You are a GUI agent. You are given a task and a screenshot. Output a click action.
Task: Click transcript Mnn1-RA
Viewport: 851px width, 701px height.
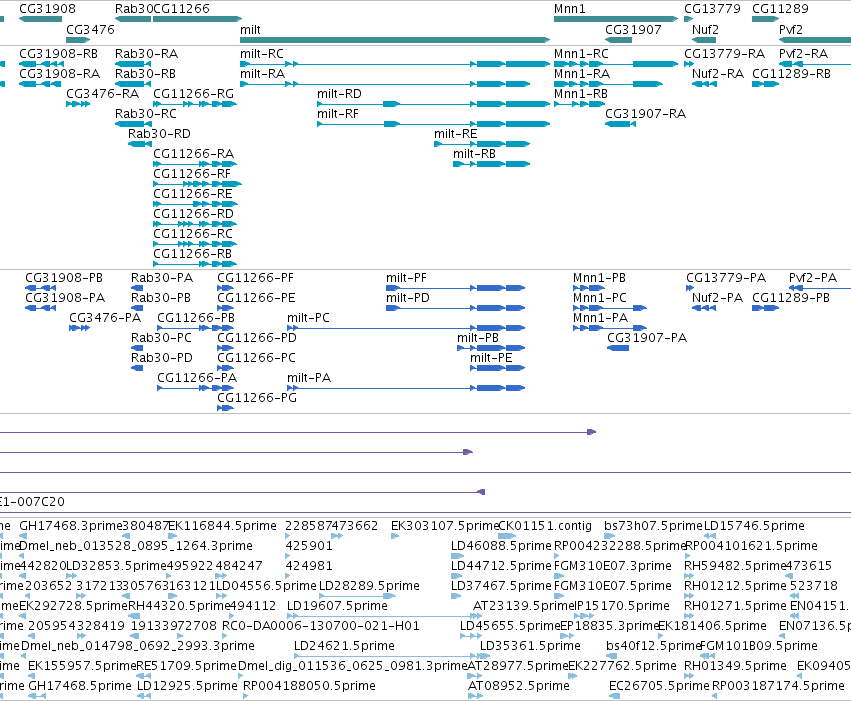pyautogui.click(x=608, y=84)
